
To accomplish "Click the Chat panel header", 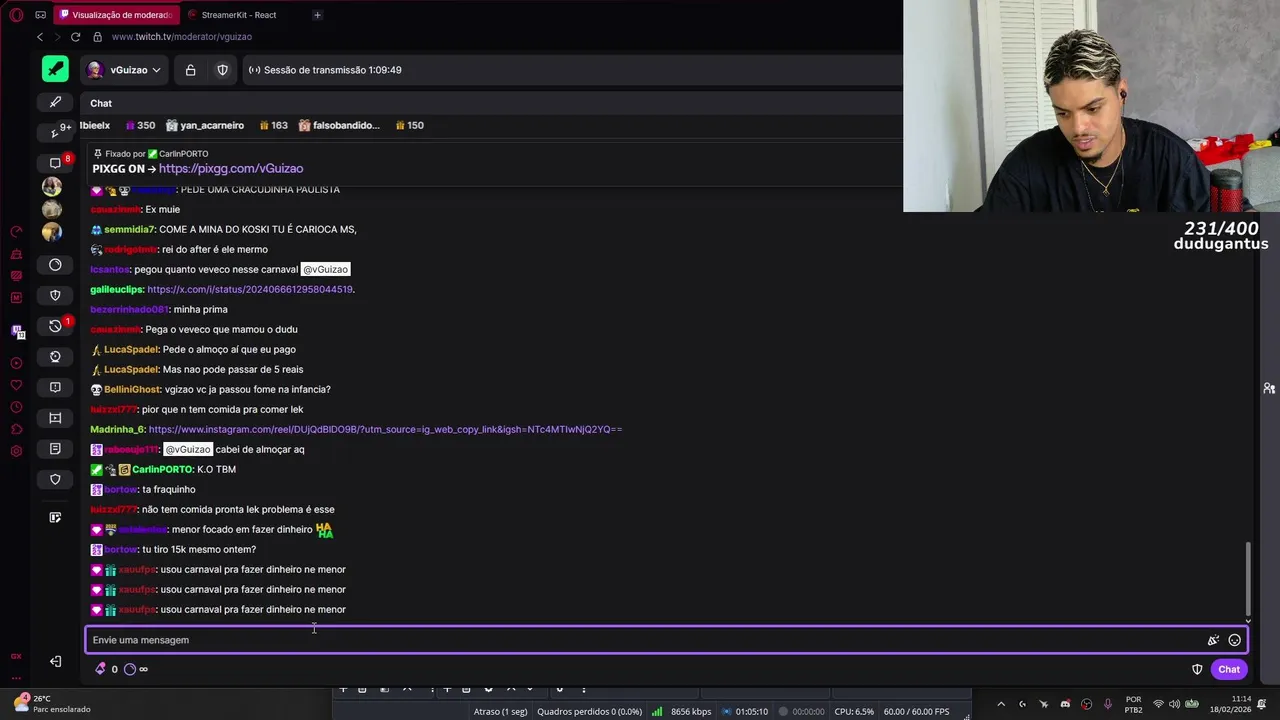I will (x=101, y=103).
